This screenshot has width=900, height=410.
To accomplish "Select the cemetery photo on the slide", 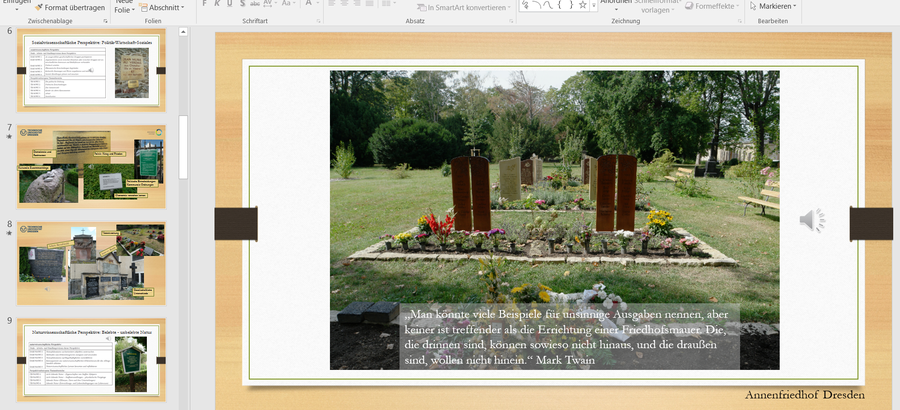I will 554,220.
